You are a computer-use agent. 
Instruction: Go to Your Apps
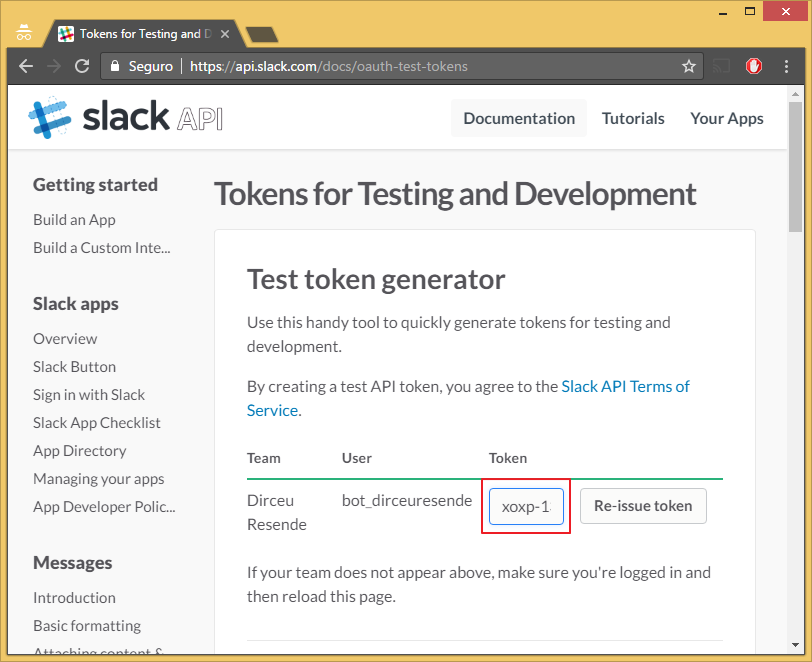pos(727,119)
